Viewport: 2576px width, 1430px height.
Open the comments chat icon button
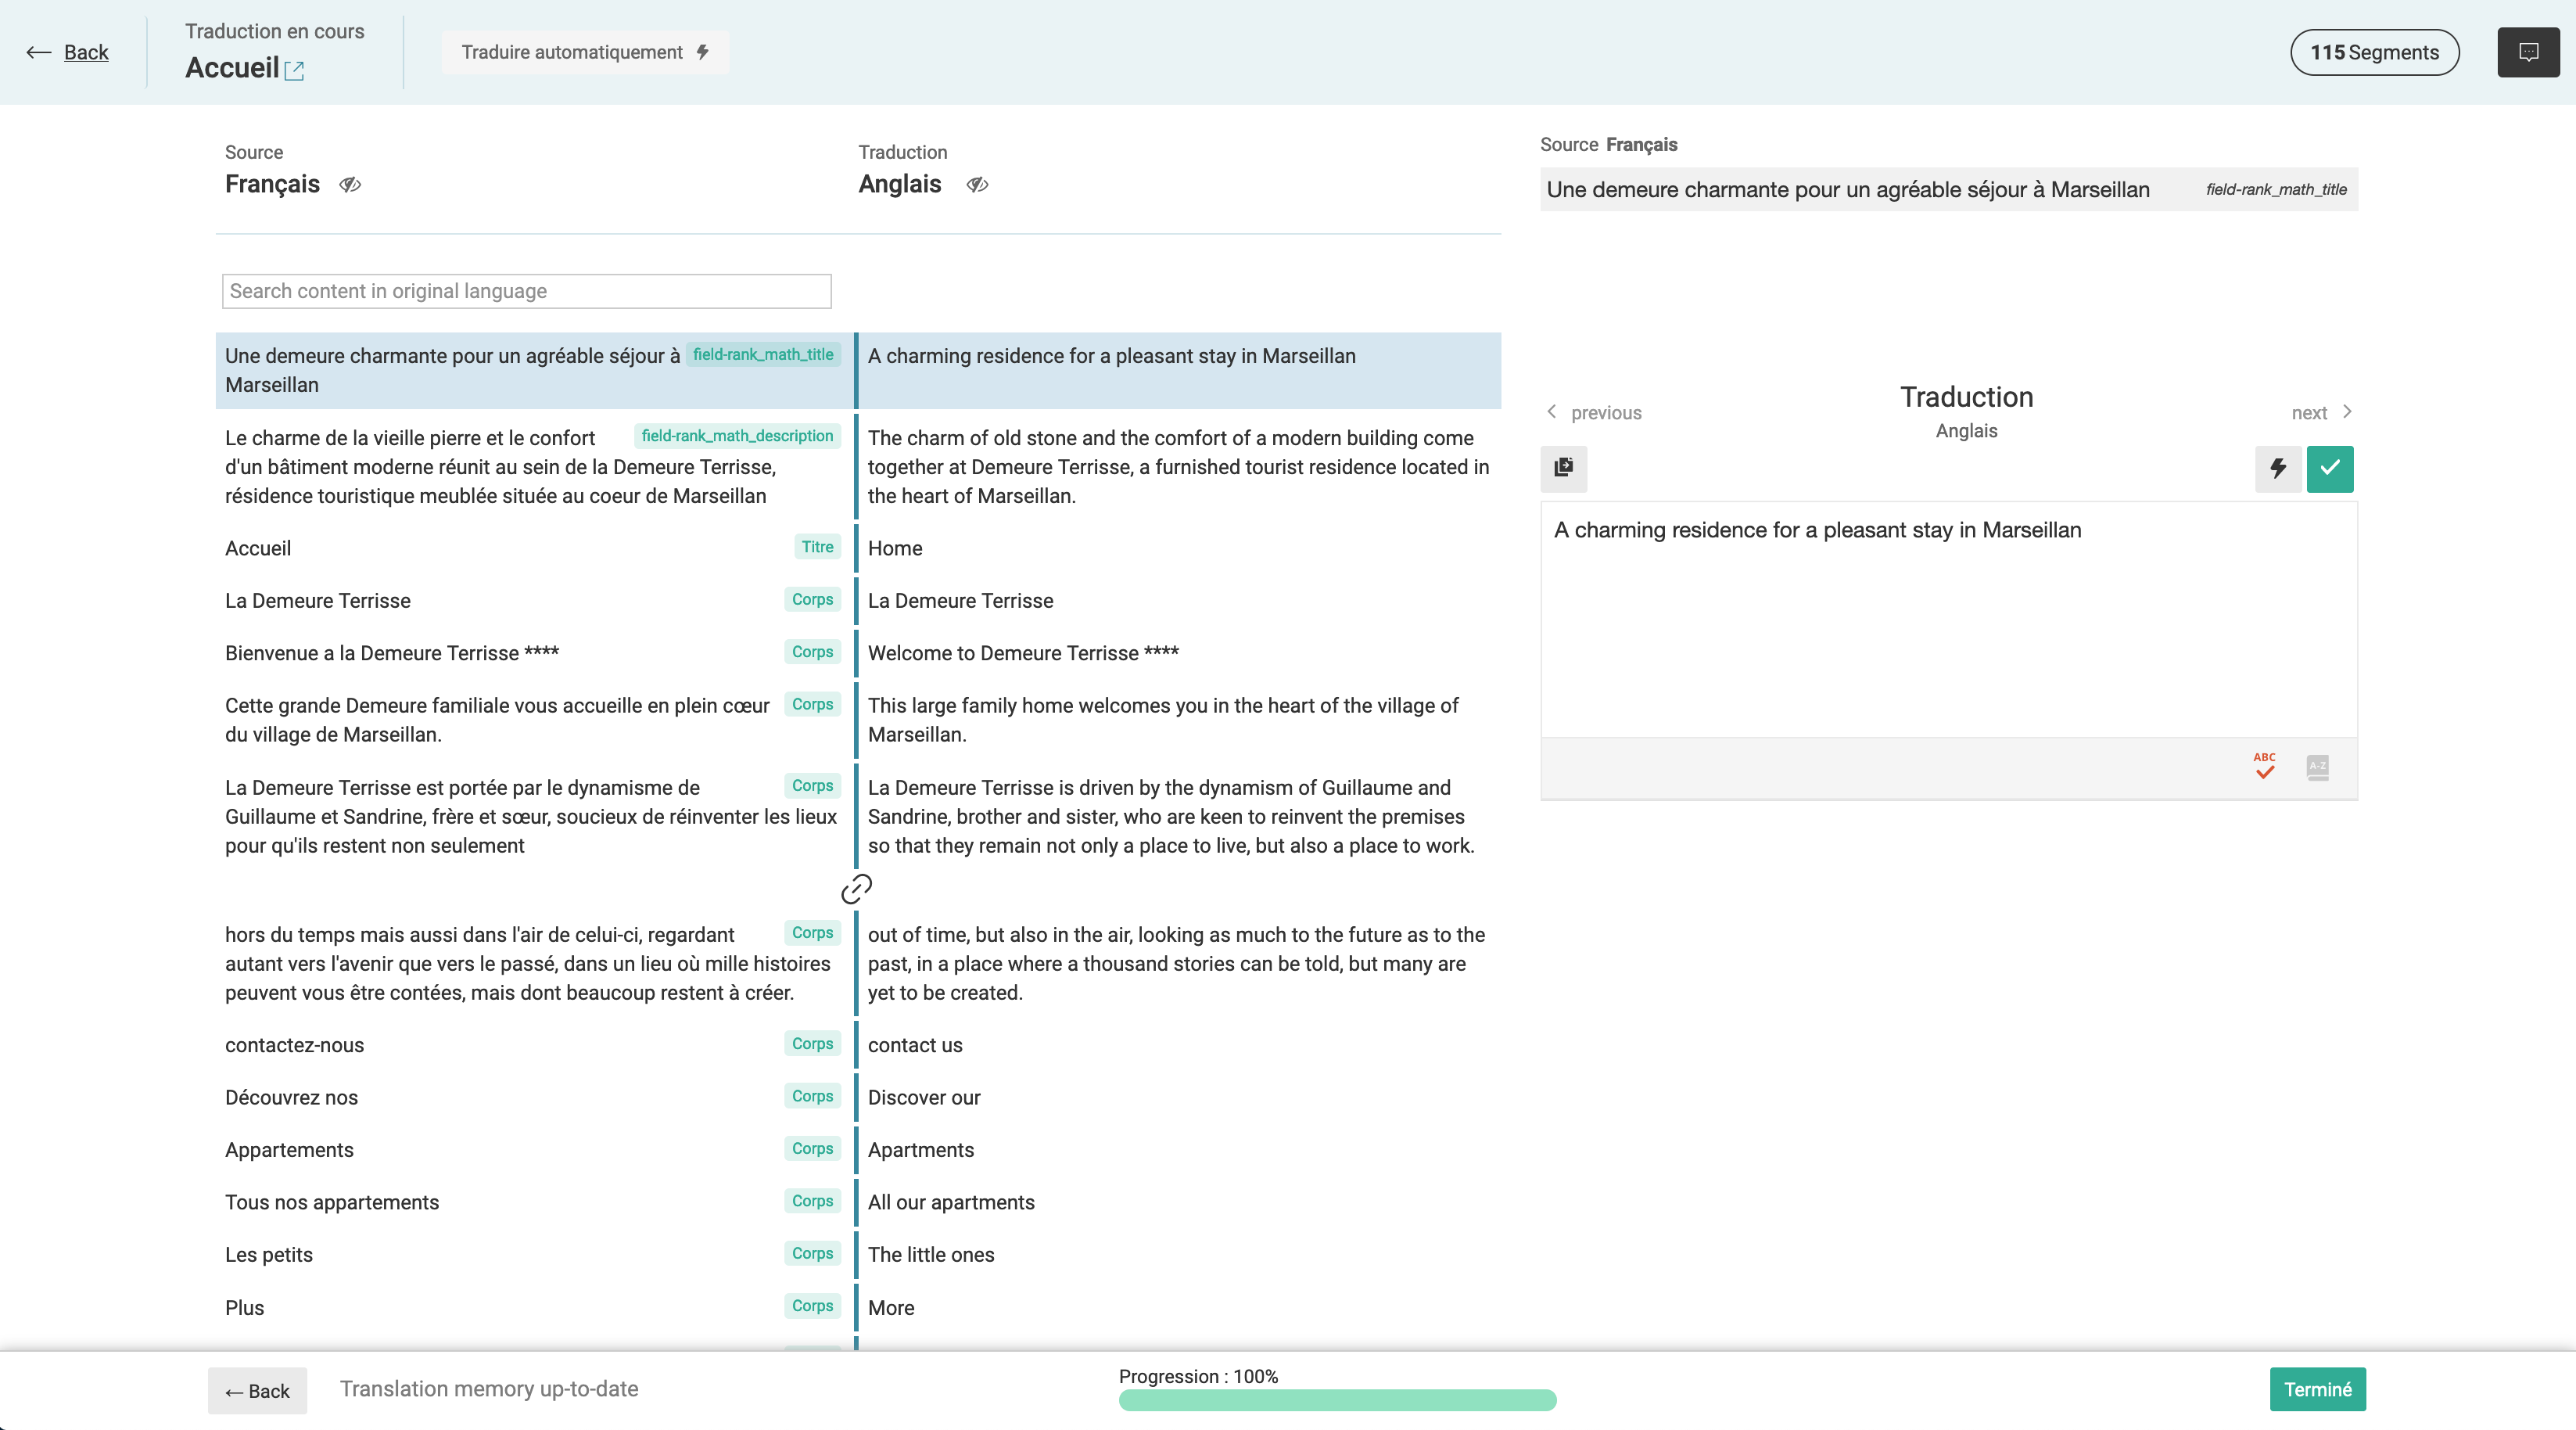click(2528, 52)
